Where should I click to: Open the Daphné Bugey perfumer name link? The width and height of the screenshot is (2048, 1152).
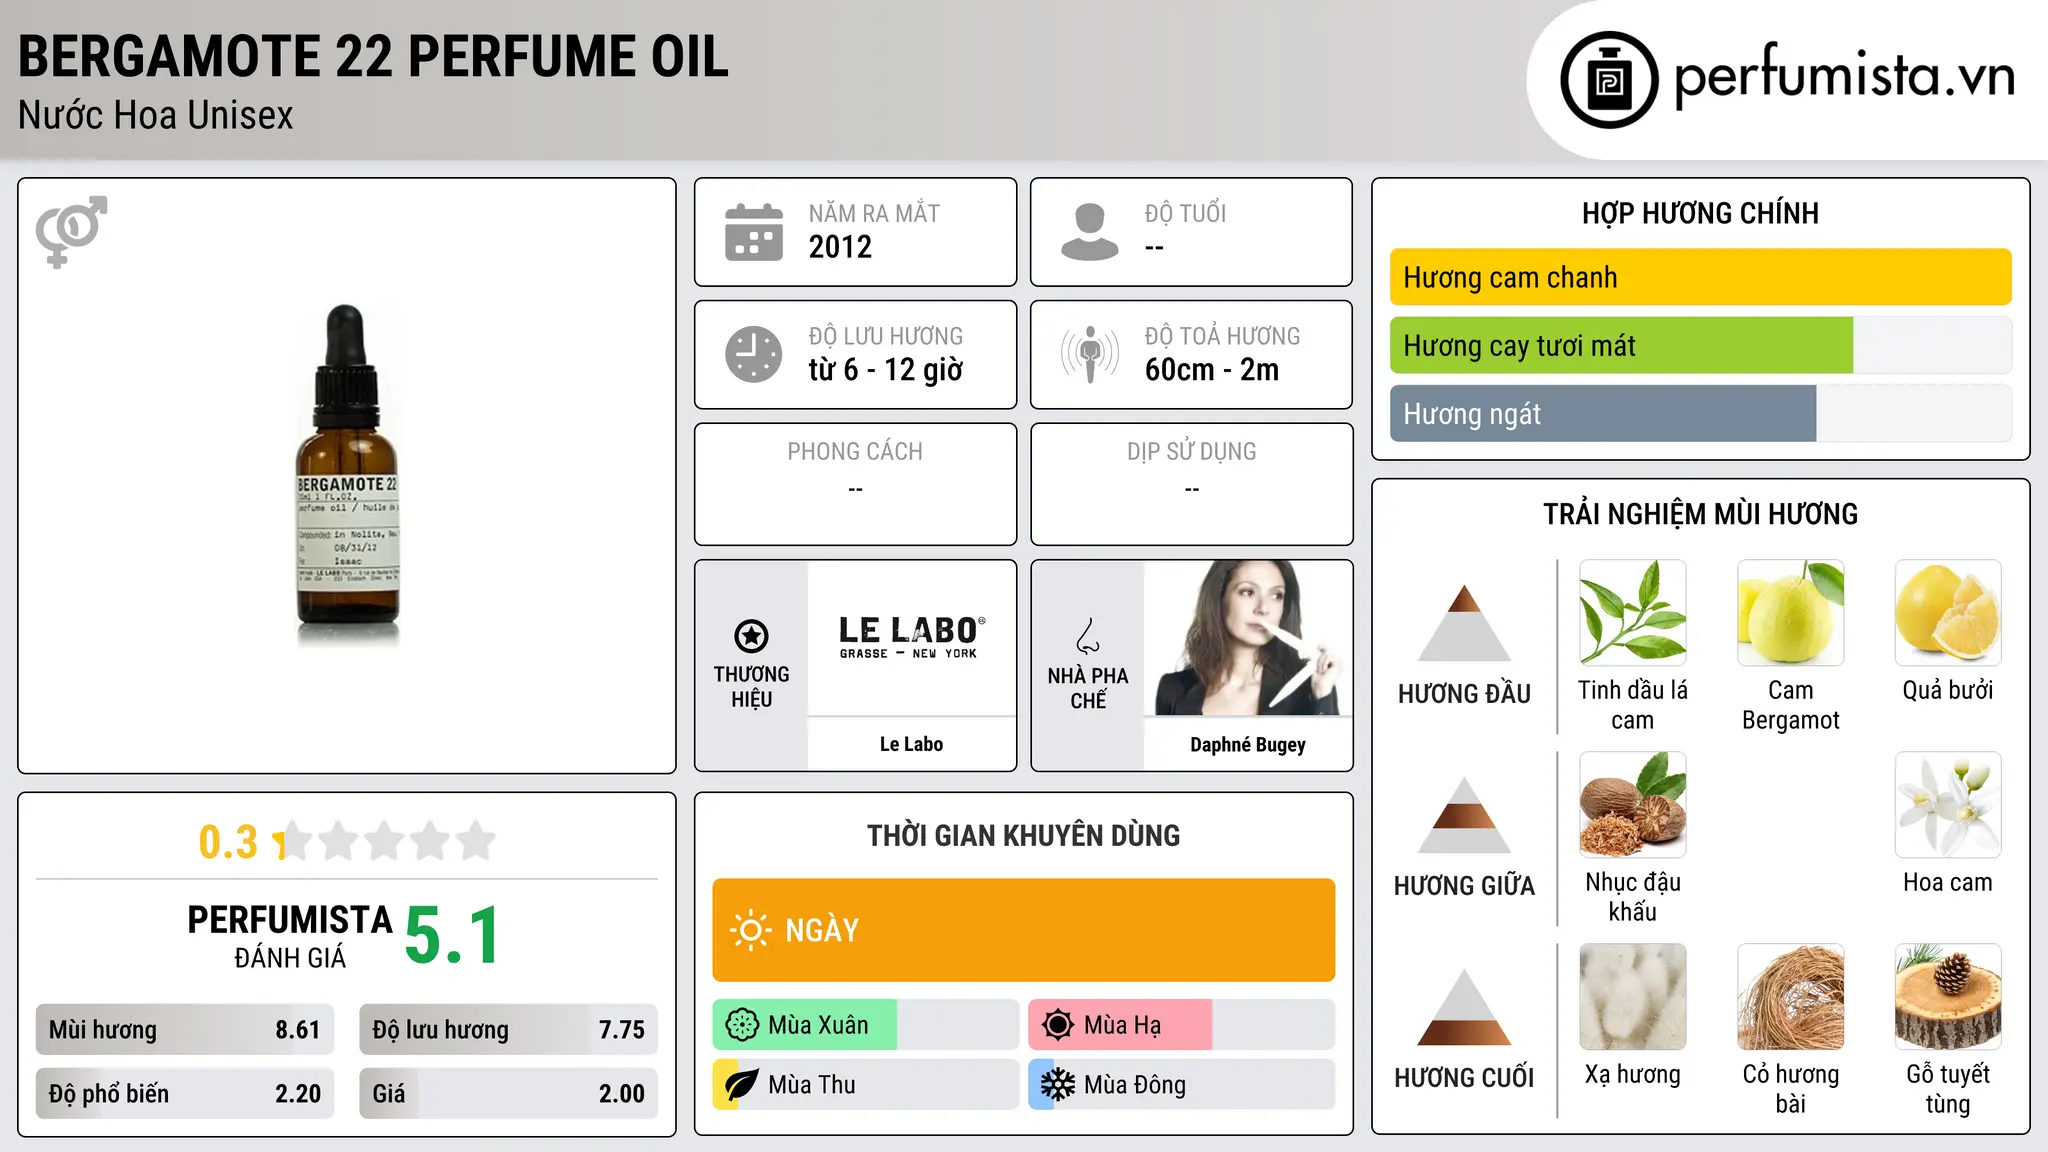point(1248,745)
